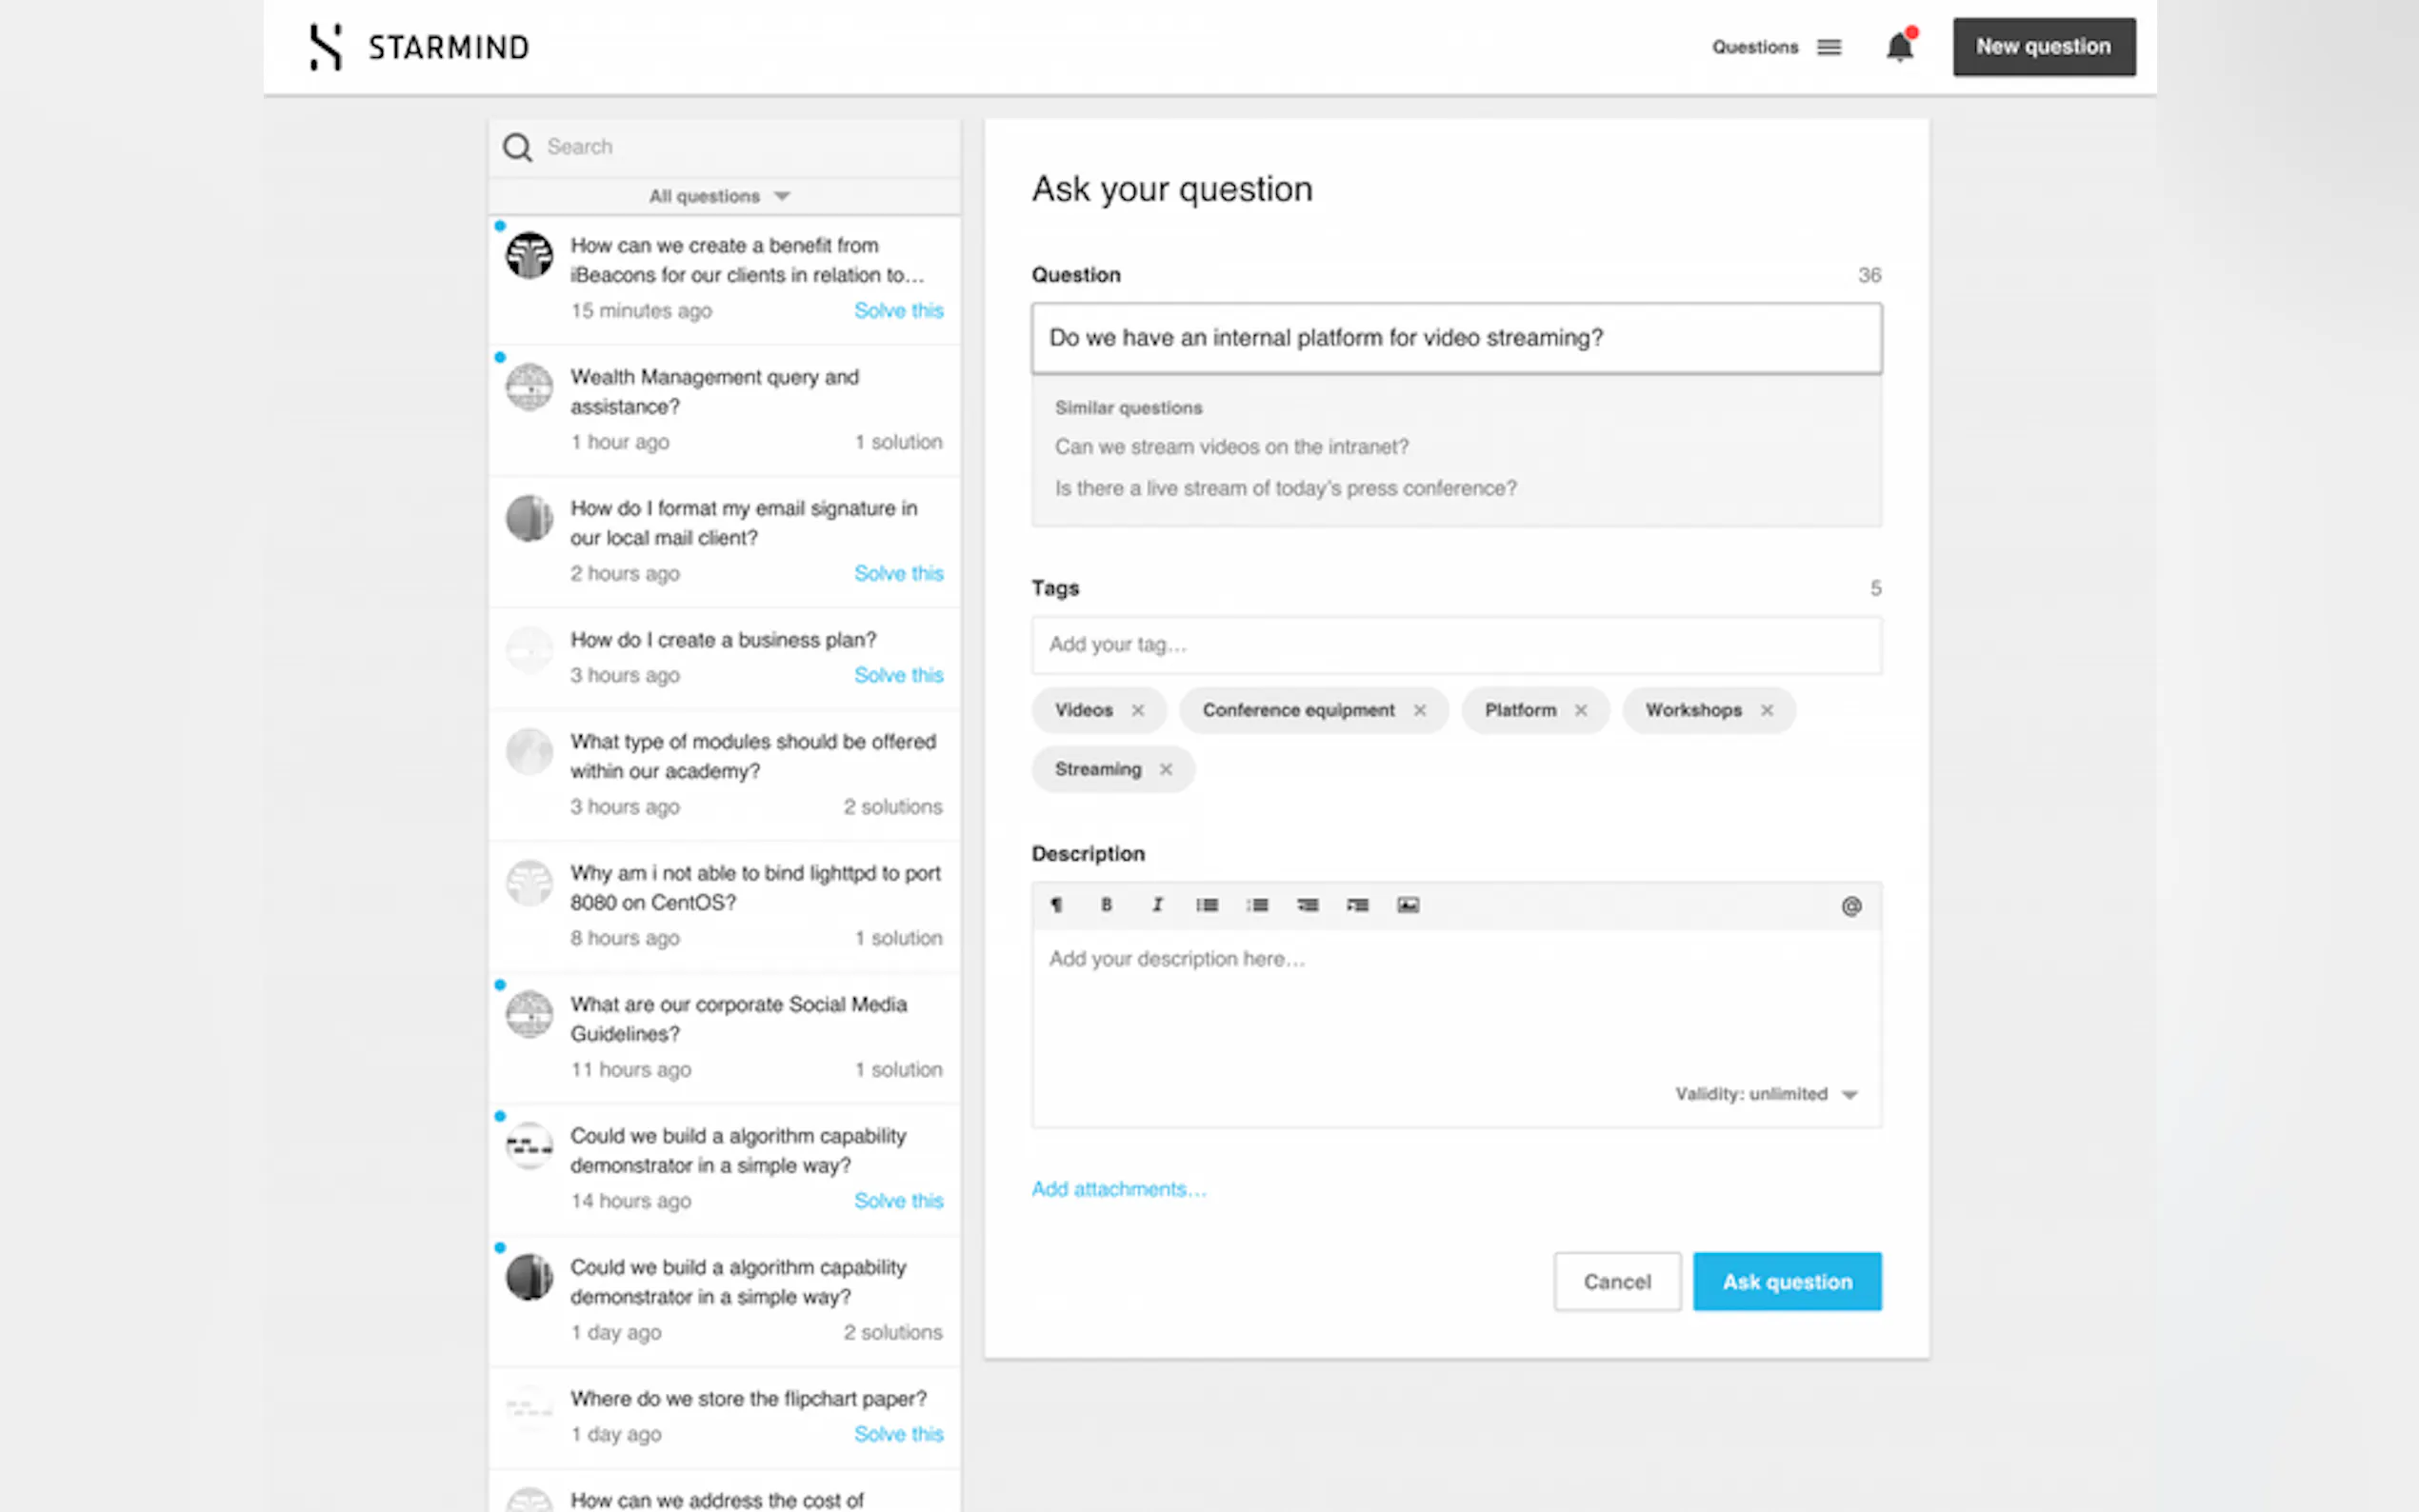Insert an image into the description
Viewport: 2419px width, 1512px height.
pyautogui.click(x=1408, y=905)
